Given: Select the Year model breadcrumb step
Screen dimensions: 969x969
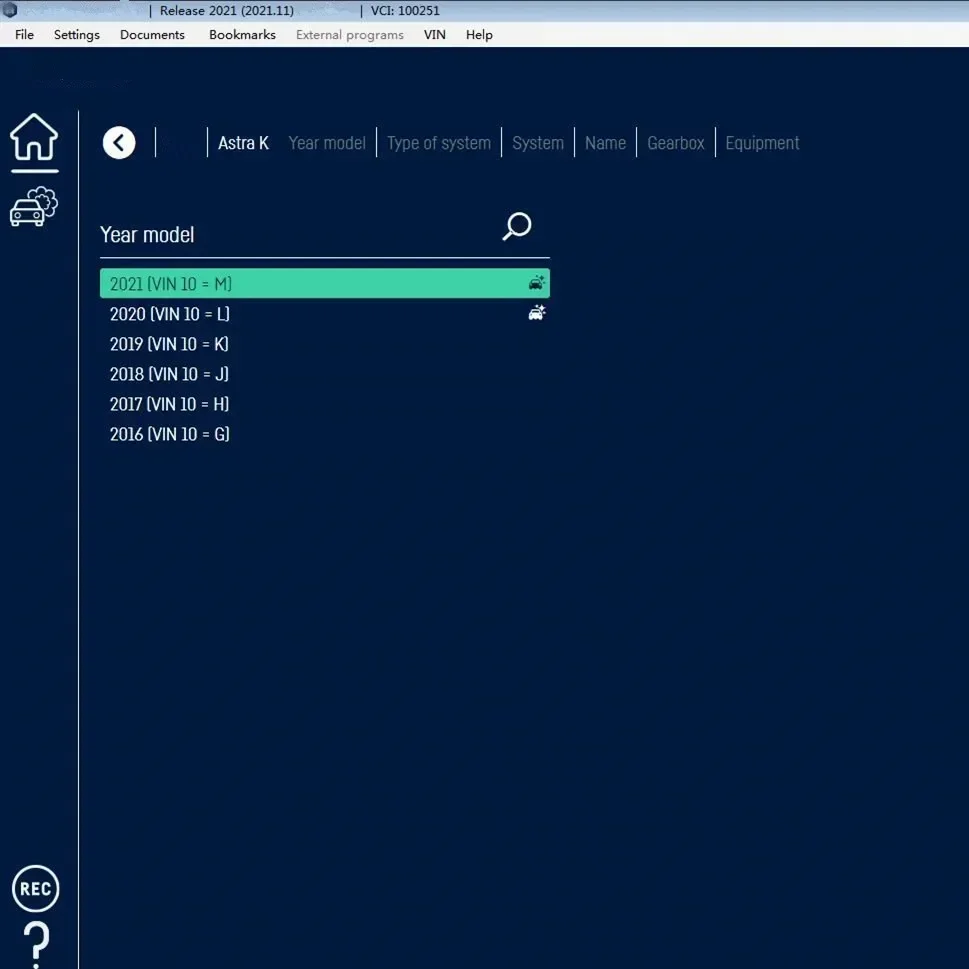Looking at the screenshot, I should 327,143.
